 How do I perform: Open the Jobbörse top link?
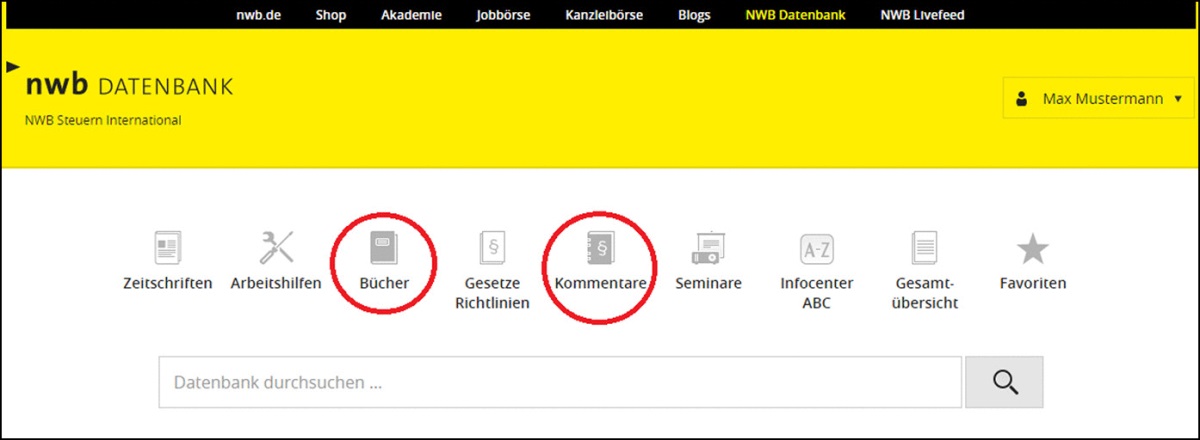[x=502, y=15]
